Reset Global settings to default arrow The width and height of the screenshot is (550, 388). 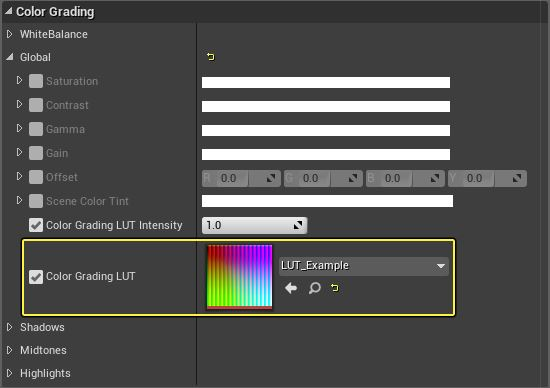[210, 56]
